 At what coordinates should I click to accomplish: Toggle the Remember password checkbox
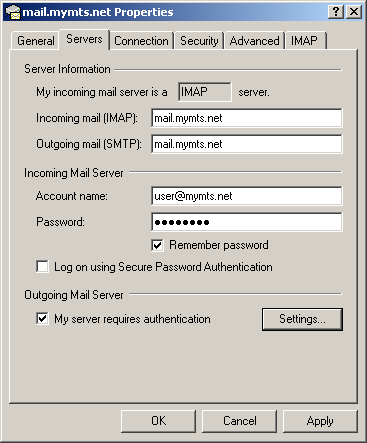tap(157, 246)
